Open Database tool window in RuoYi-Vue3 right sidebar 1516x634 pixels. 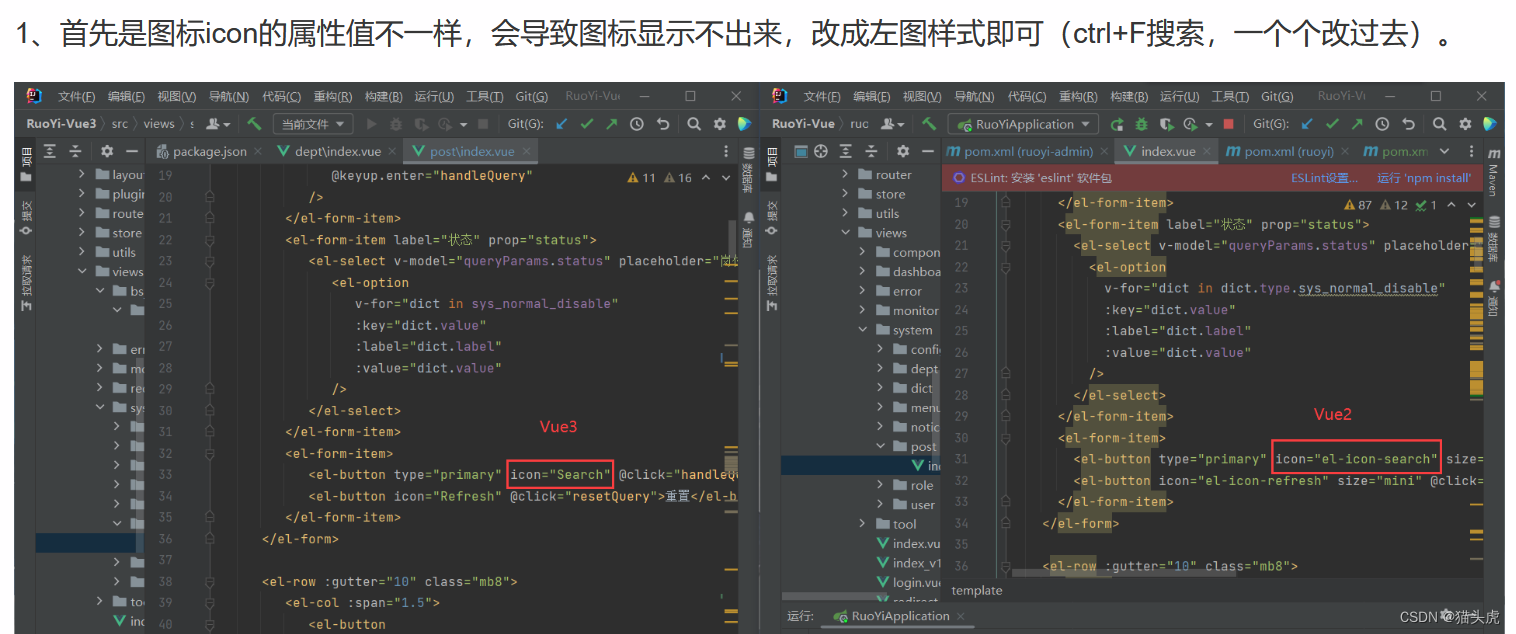pos(747,170)
